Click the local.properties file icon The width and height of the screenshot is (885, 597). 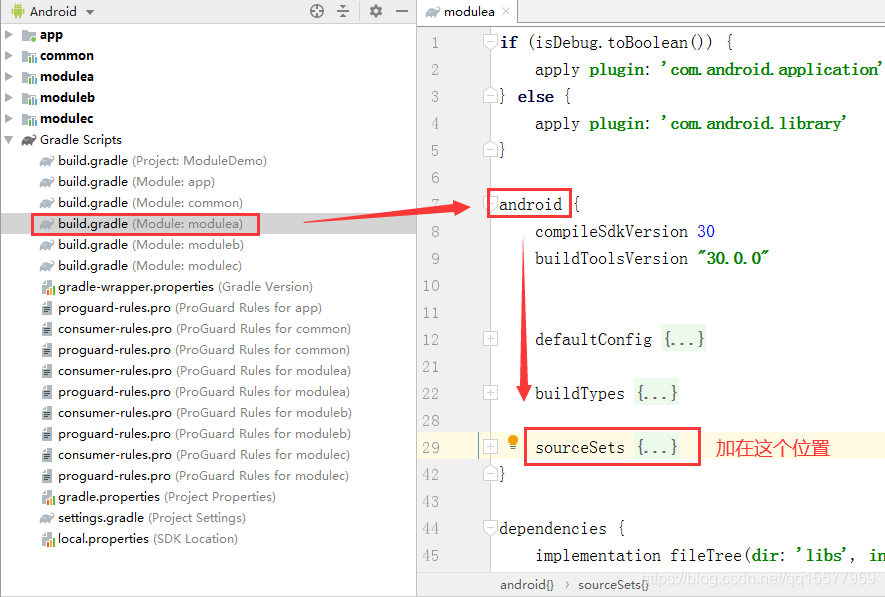coord(48,539)
